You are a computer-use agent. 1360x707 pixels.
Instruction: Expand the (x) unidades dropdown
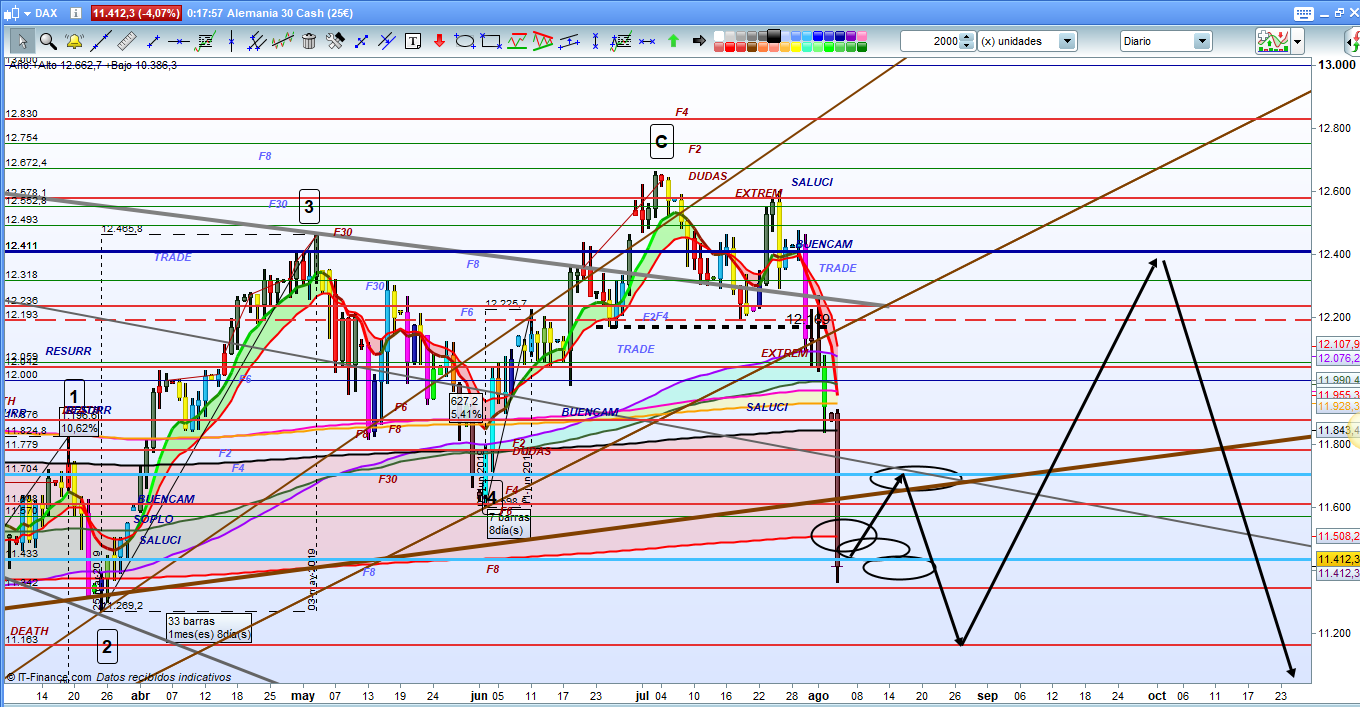point(1067,41)
